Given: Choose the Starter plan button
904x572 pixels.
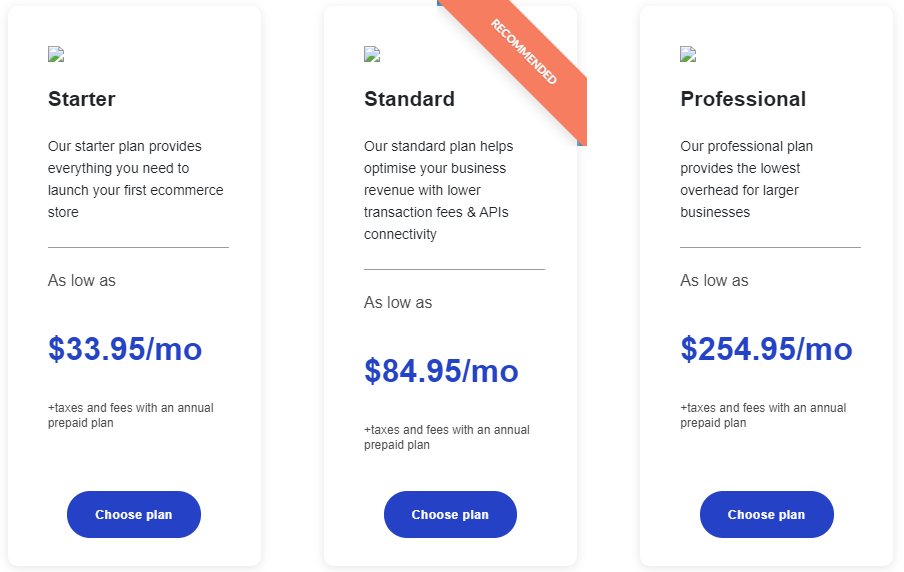Looking at the screenshot, I should (134, 514).
